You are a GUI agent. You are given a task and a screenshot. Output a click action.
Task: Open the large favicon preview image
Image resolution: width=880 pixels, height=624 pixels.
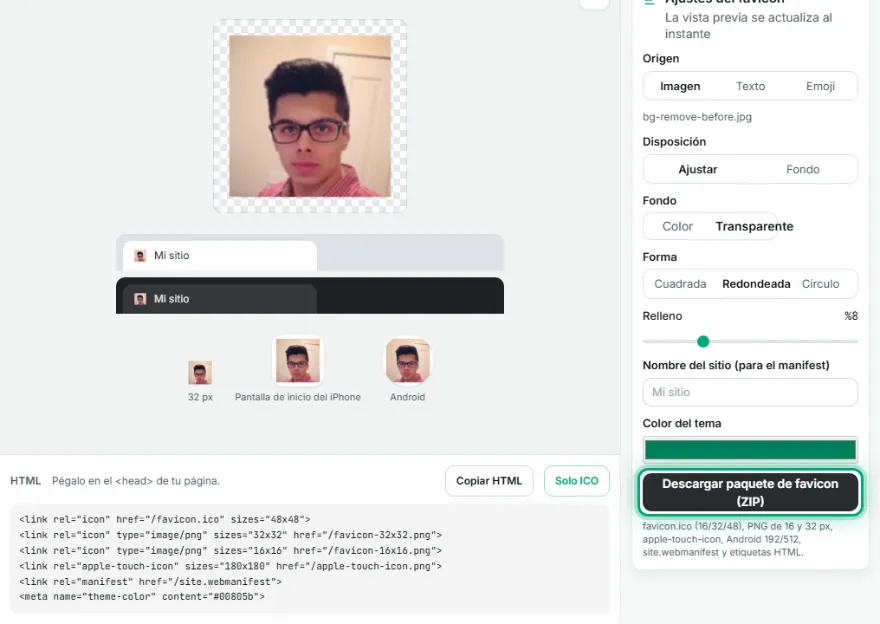click(310, 116)
